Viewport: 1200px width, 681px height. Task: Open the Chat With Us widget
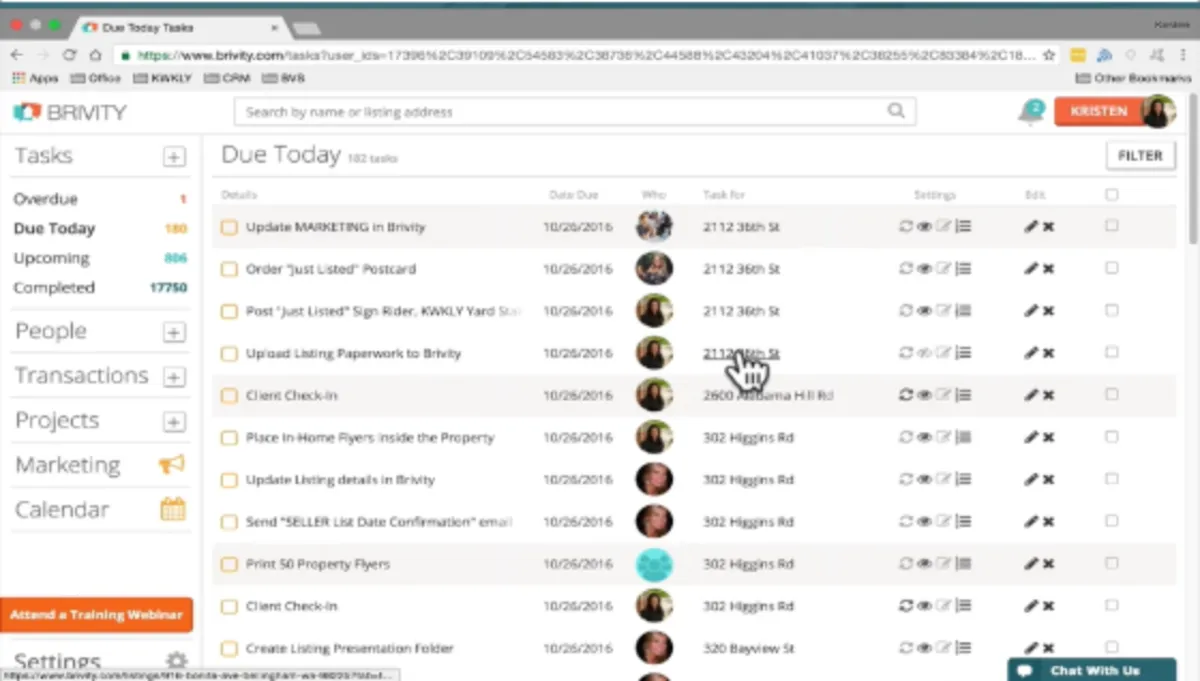point(1091,670)
